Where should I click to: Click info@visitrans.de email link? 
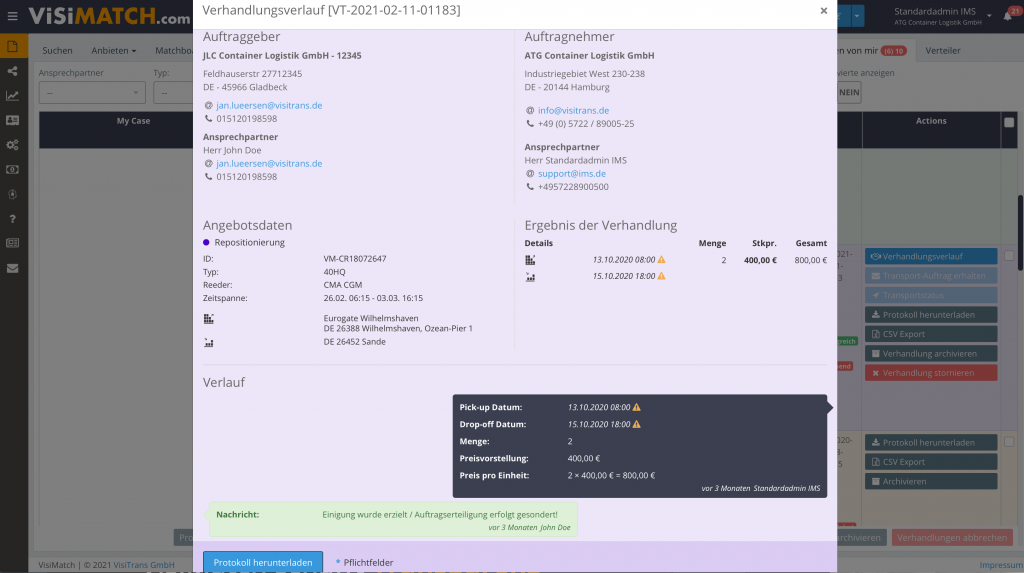point(573,110)
